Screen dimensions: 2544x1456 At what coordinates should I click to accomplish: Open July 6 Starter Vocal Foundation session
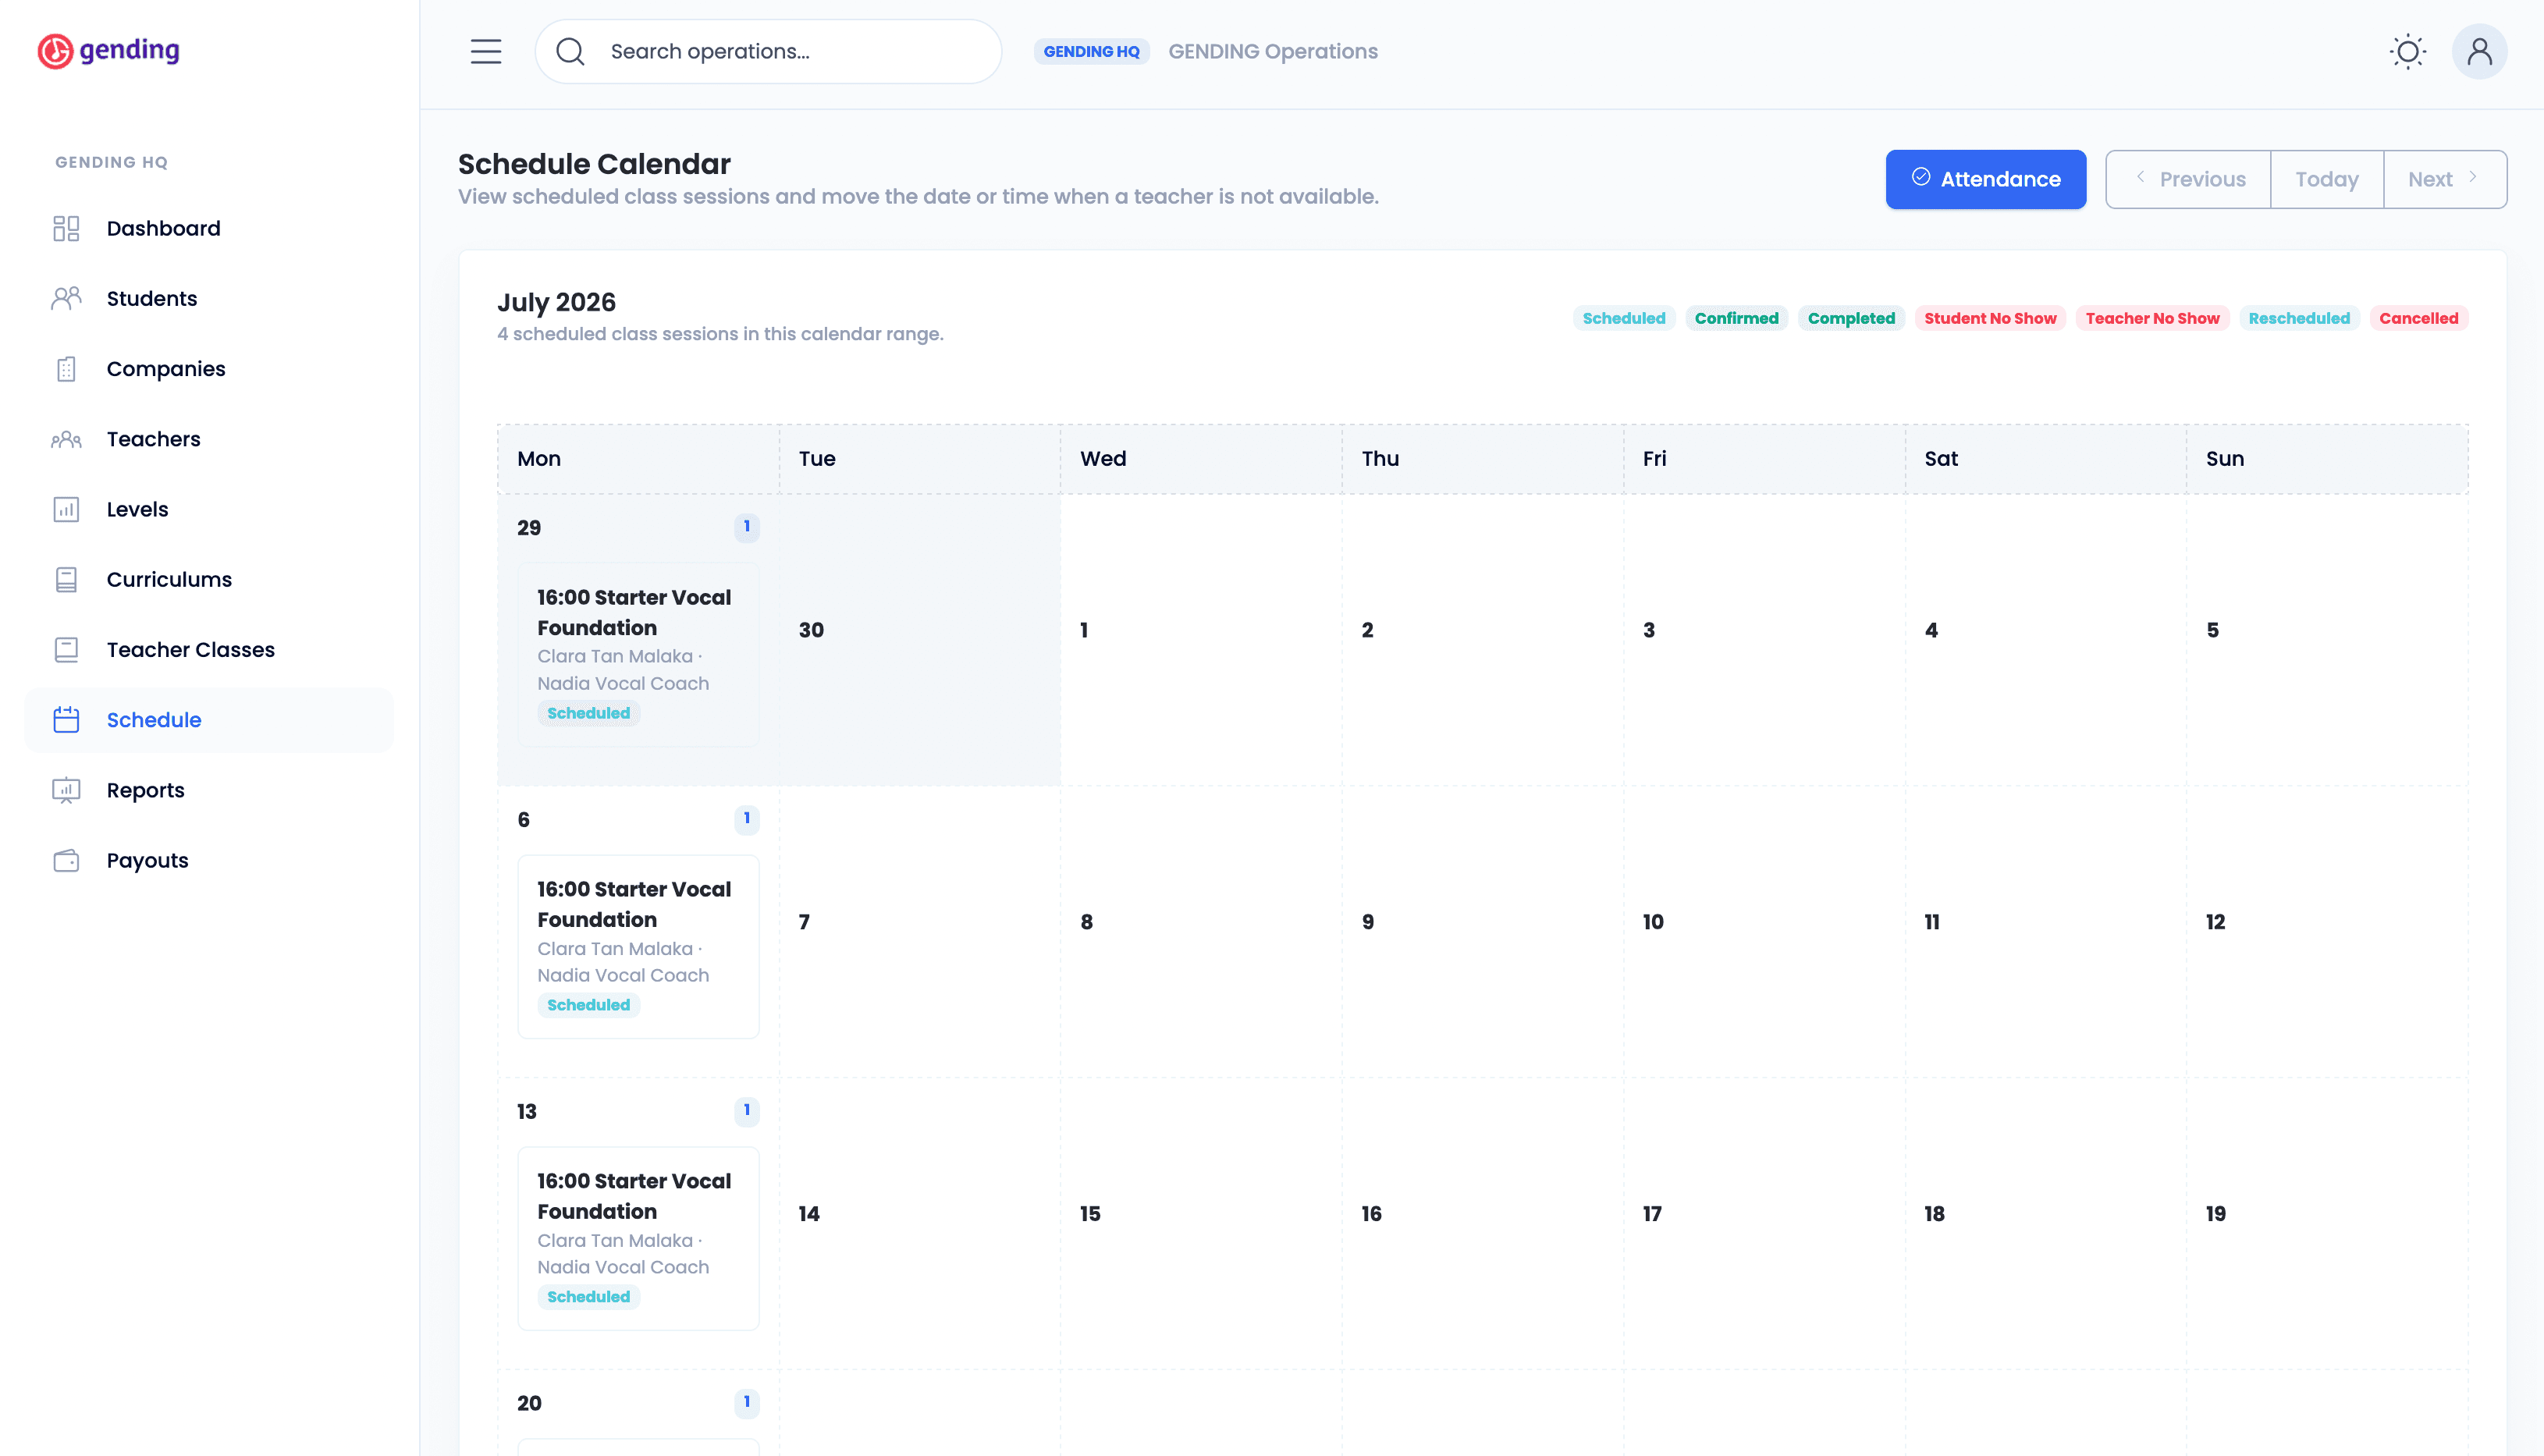pos(638,946)
